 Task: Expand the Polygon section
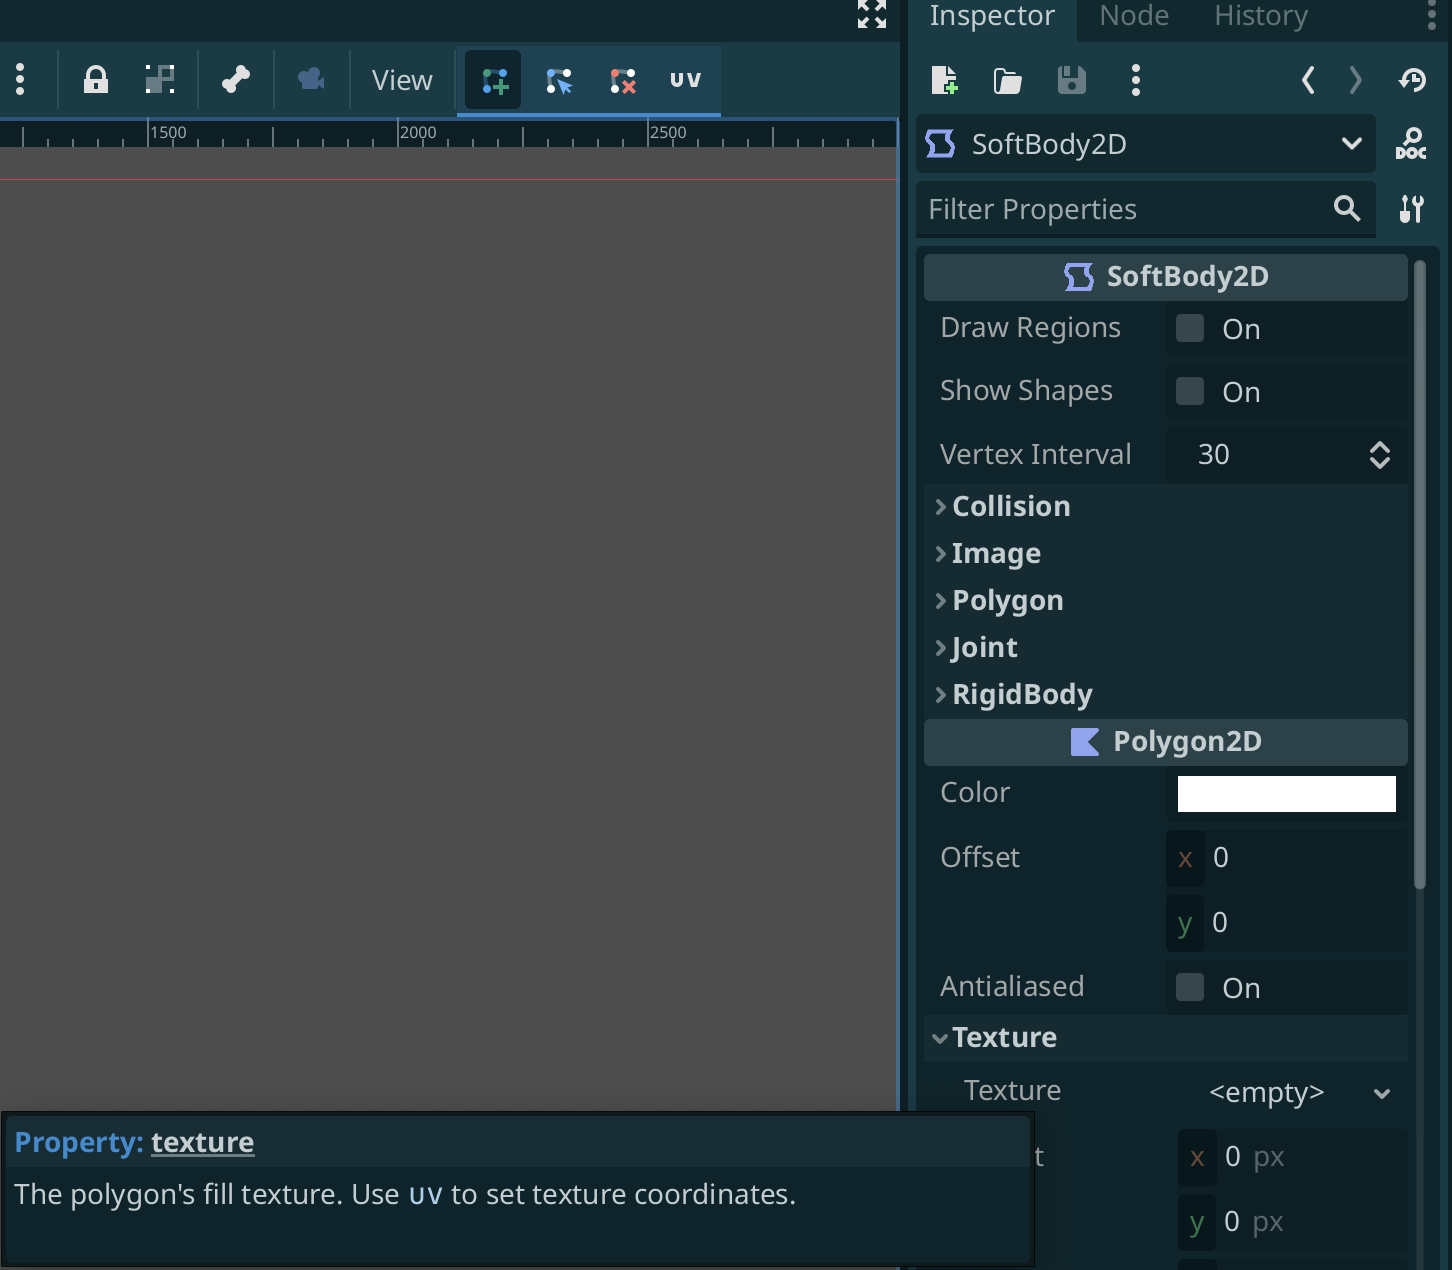coord(1166,600)
